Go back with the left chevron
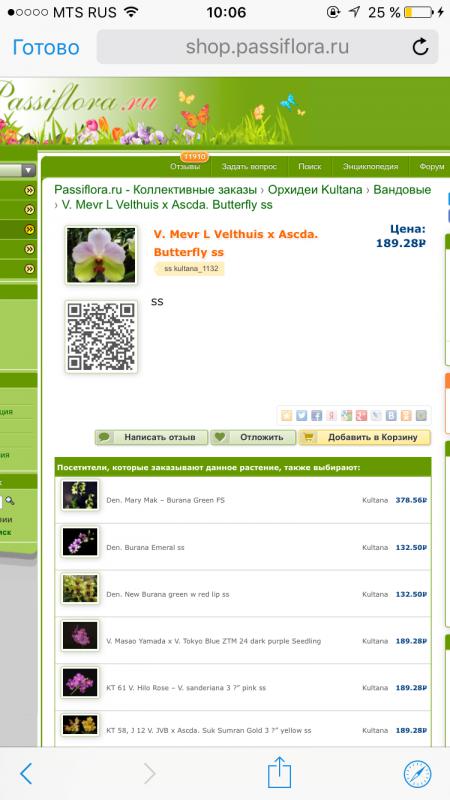This screenshot has height=800, width=450. pos(26,774)
